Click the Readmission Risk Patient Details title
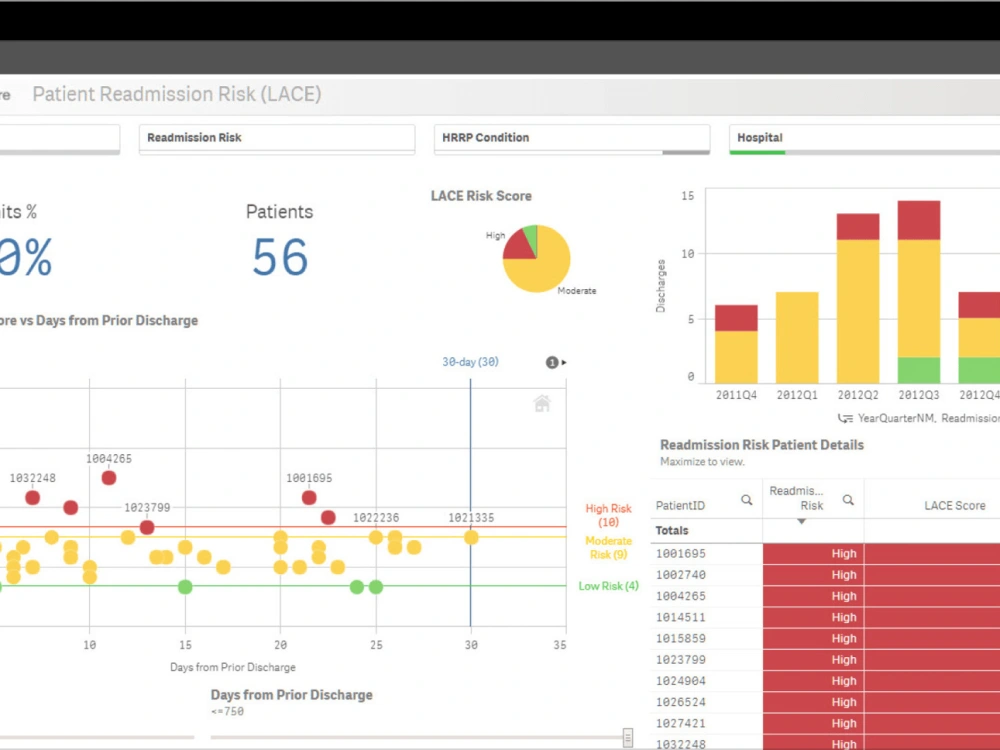The width and height of the screenshot is (1000, 750). click(x=761, y=445)
